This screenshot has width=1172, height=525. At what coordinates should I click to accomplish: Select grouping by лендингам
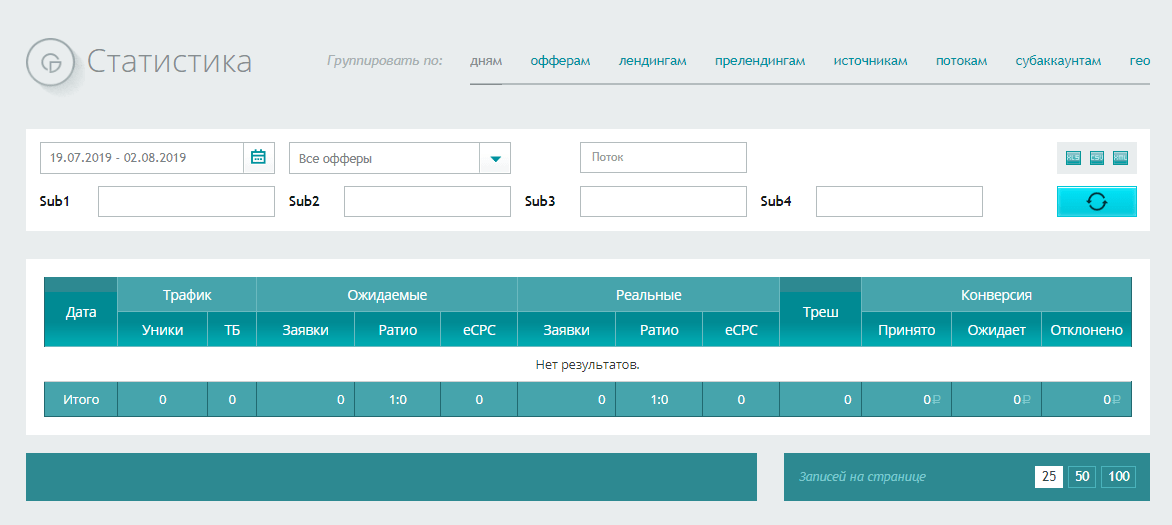click(652, 61)
